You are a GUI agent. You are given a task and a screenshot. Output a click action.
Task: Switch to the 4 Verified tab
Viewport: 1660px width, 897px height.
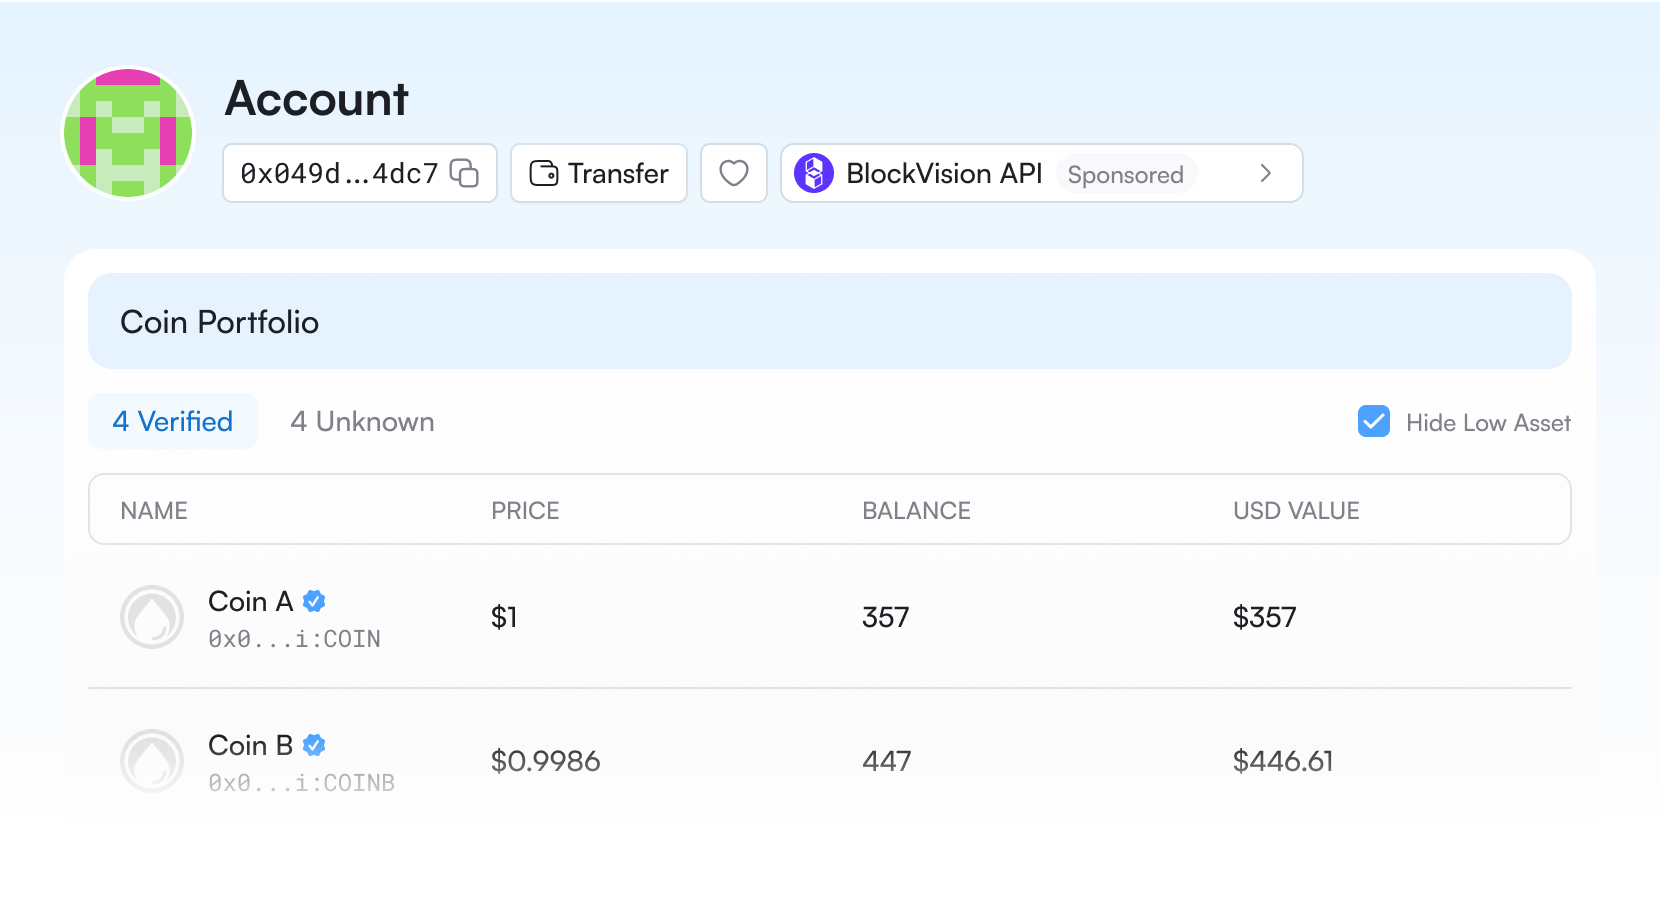[173, 421]
